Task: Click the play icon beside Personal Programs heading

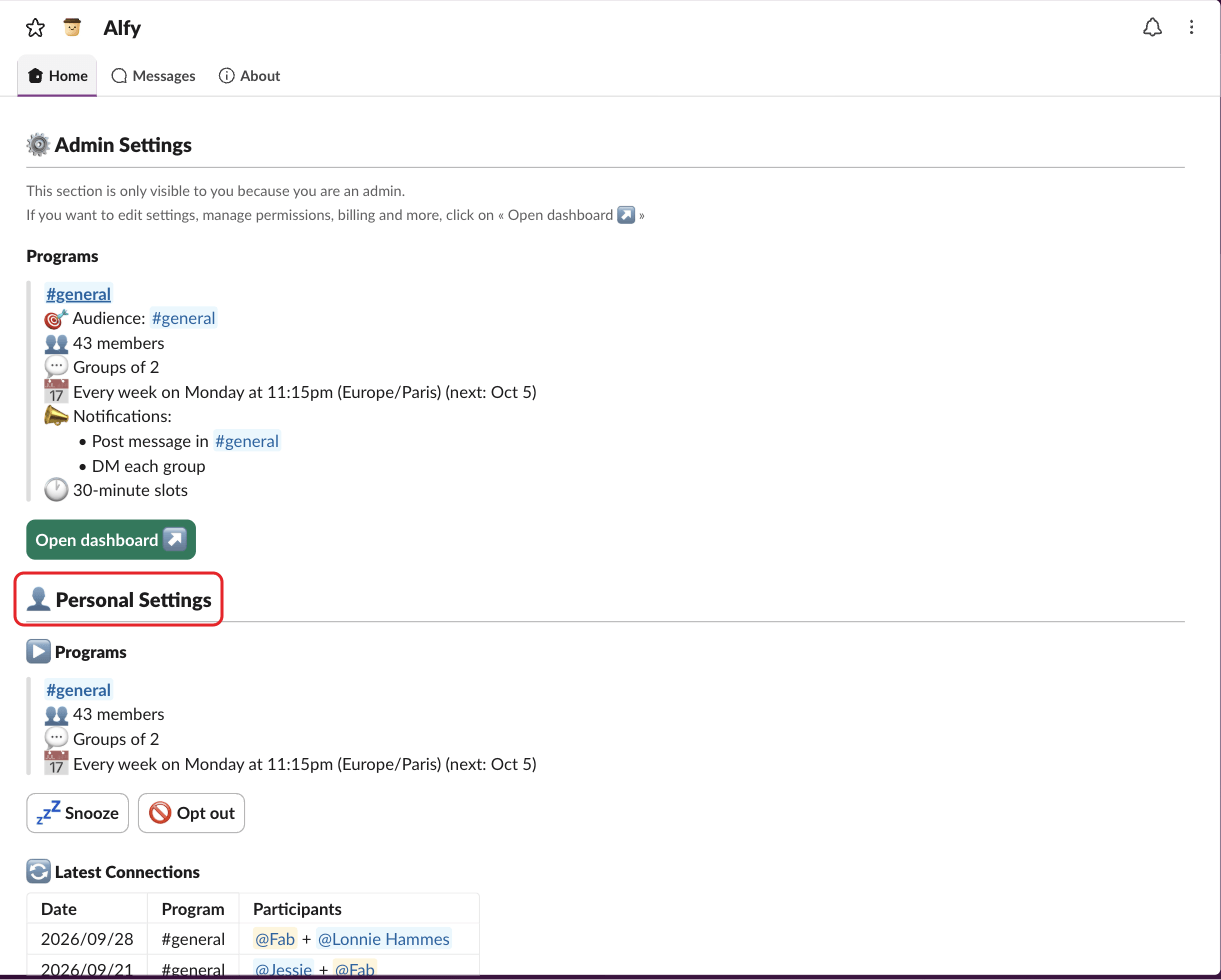Action: pos(38,652)
